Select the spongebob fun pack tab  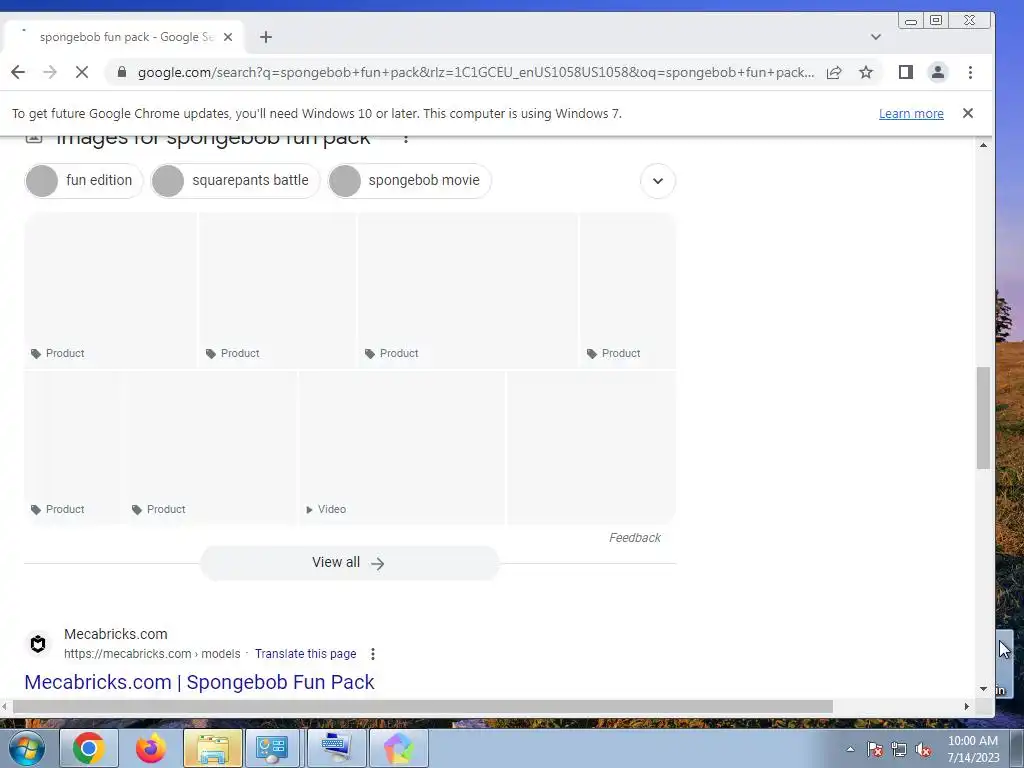[123, 37]
